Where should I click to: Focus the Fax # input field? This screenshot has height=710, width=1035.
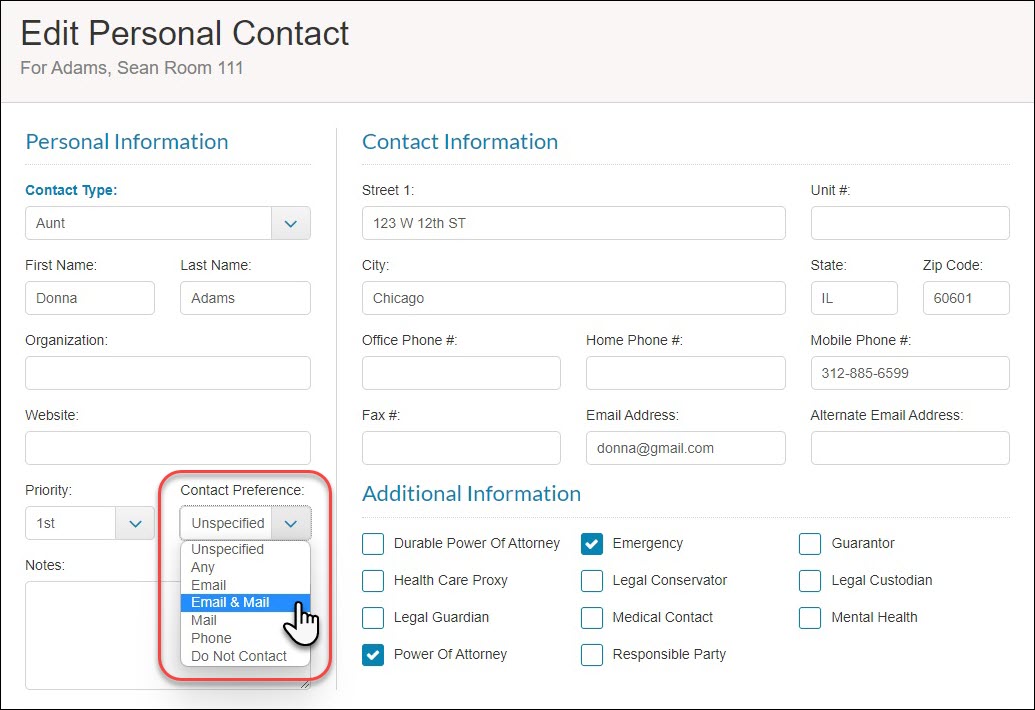pyautogui.click(x=461, y=448)
